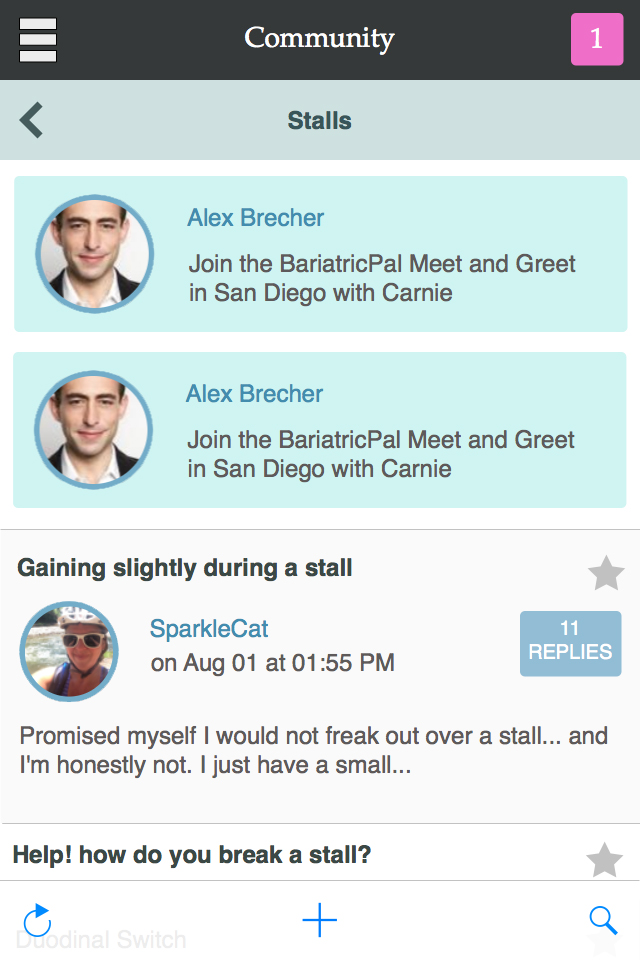Open search with magnifying glass icon
The image size is (640, 960).
point(603,920)
